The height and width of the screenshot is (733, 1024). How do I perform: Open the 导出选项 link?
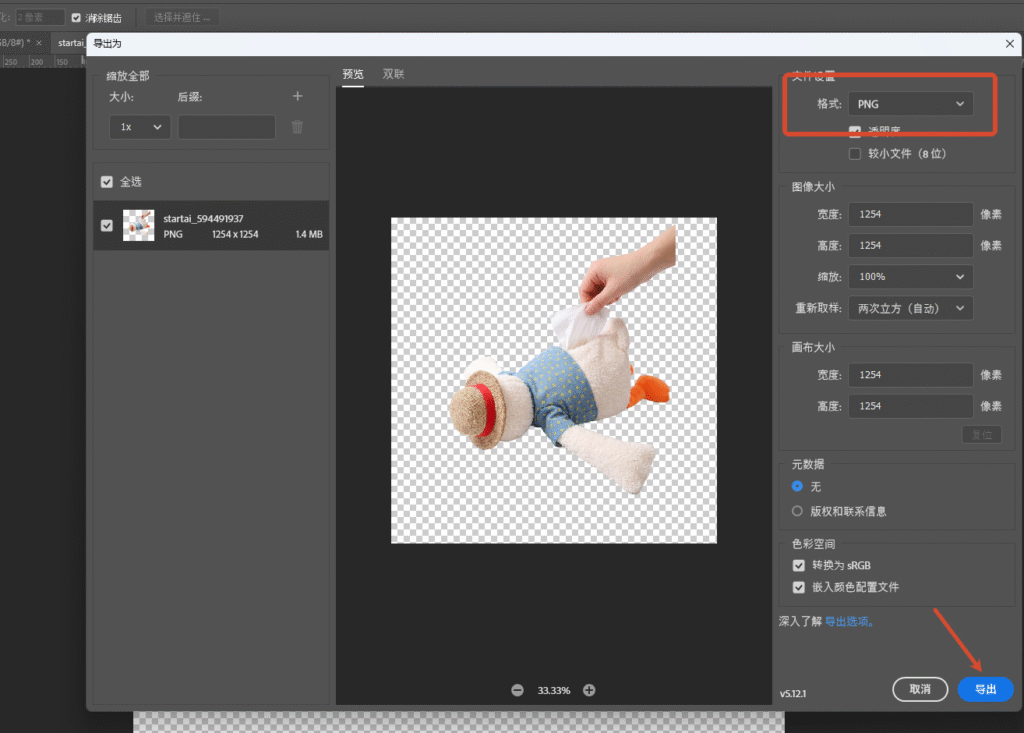(x=849, y=621)
